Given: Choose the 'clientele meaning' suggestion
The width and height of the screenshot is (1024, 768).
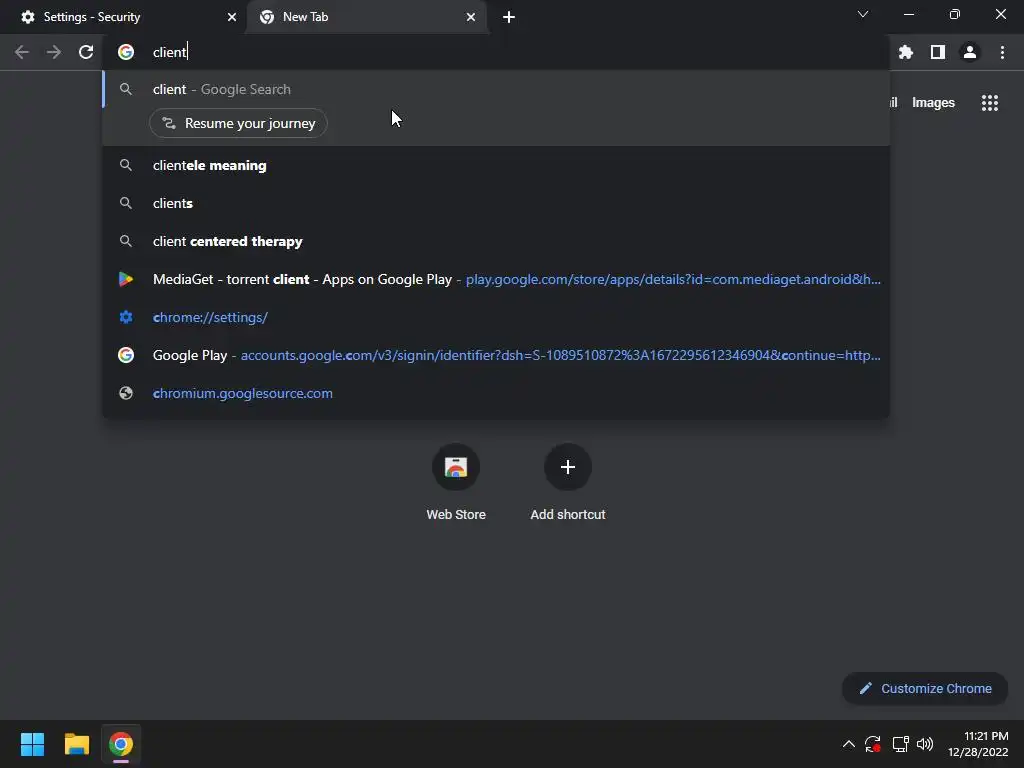Looking at the screenshot, I should tap(496, 166).
